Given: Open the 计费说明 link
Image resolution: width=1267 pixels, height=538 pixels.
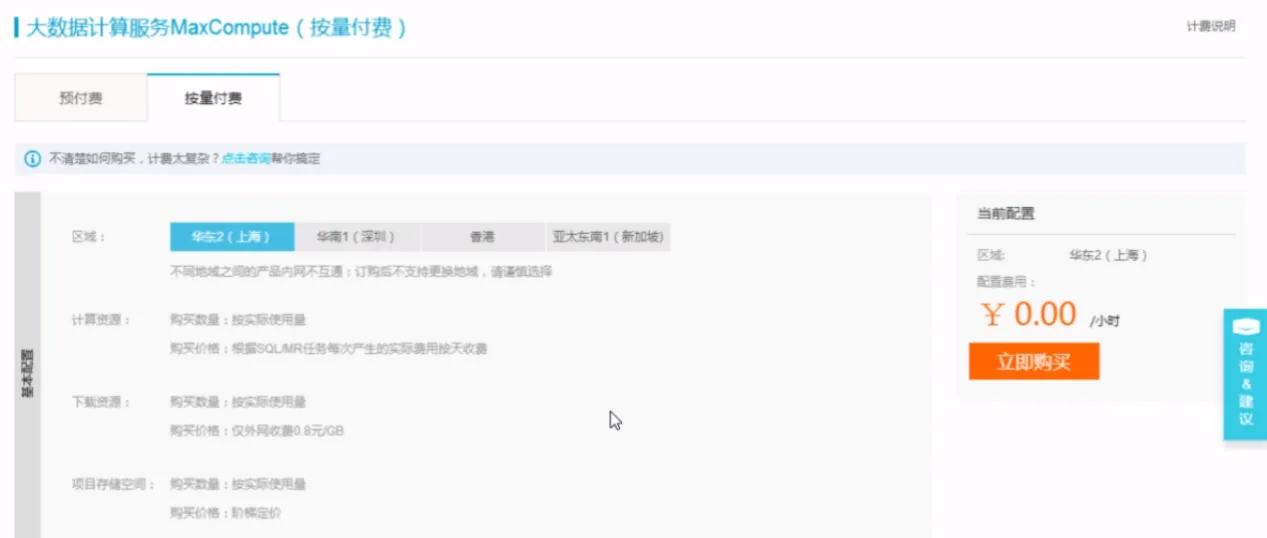Looking at the screenshot, I should [x=1210, y=27].
